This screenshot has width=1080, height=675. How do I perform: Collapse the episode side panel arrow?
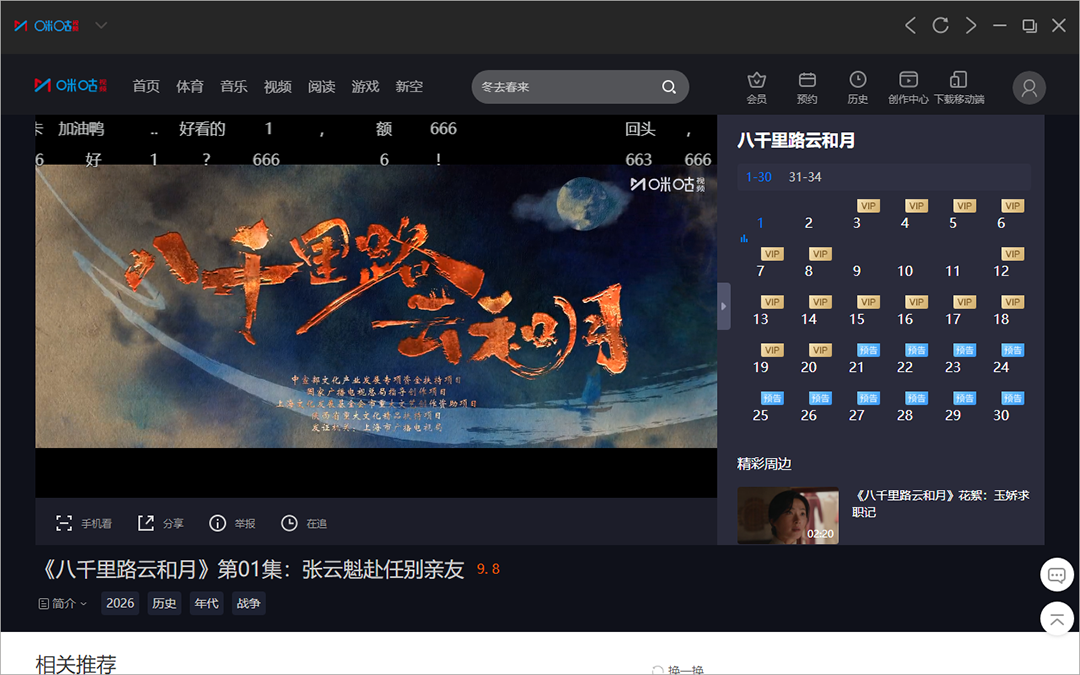click(723, 306)
